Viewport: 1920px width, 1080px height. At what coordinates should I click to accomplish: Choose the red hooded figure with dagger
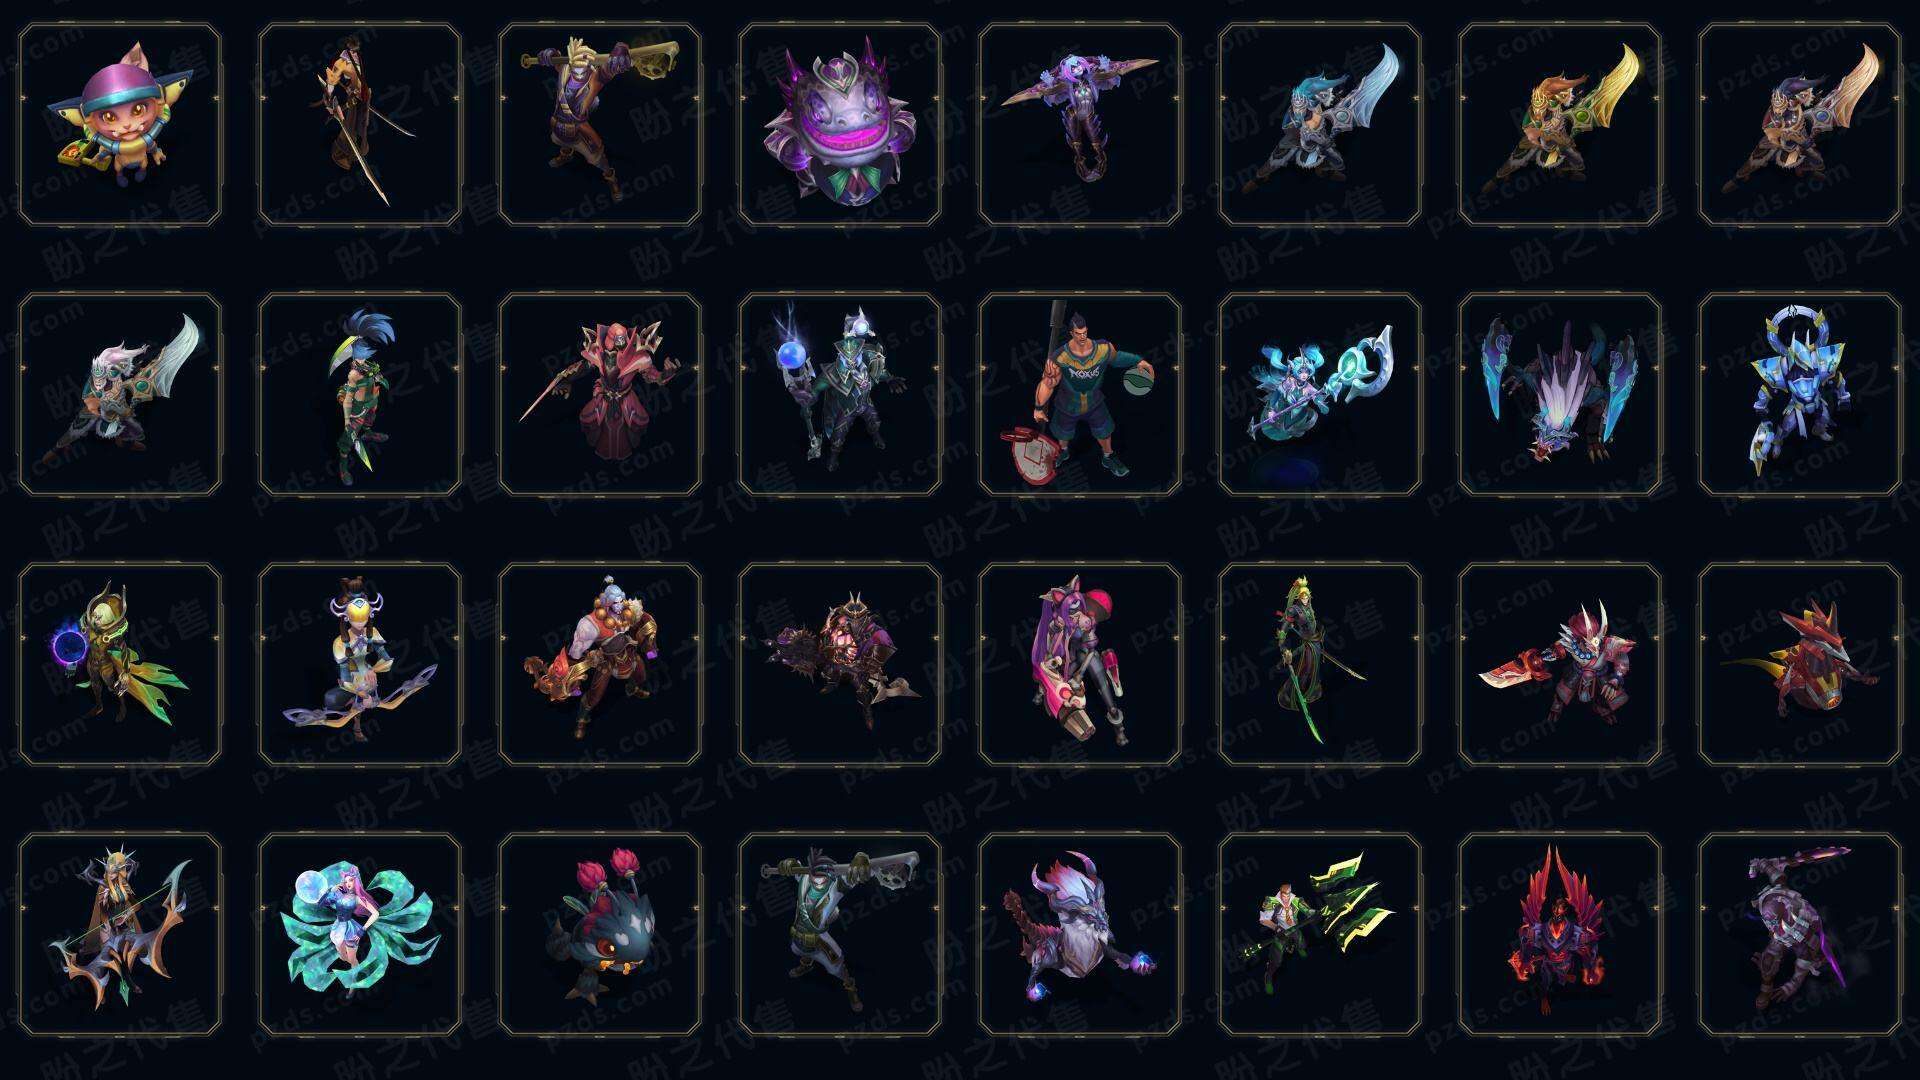(x=600, y=394)
